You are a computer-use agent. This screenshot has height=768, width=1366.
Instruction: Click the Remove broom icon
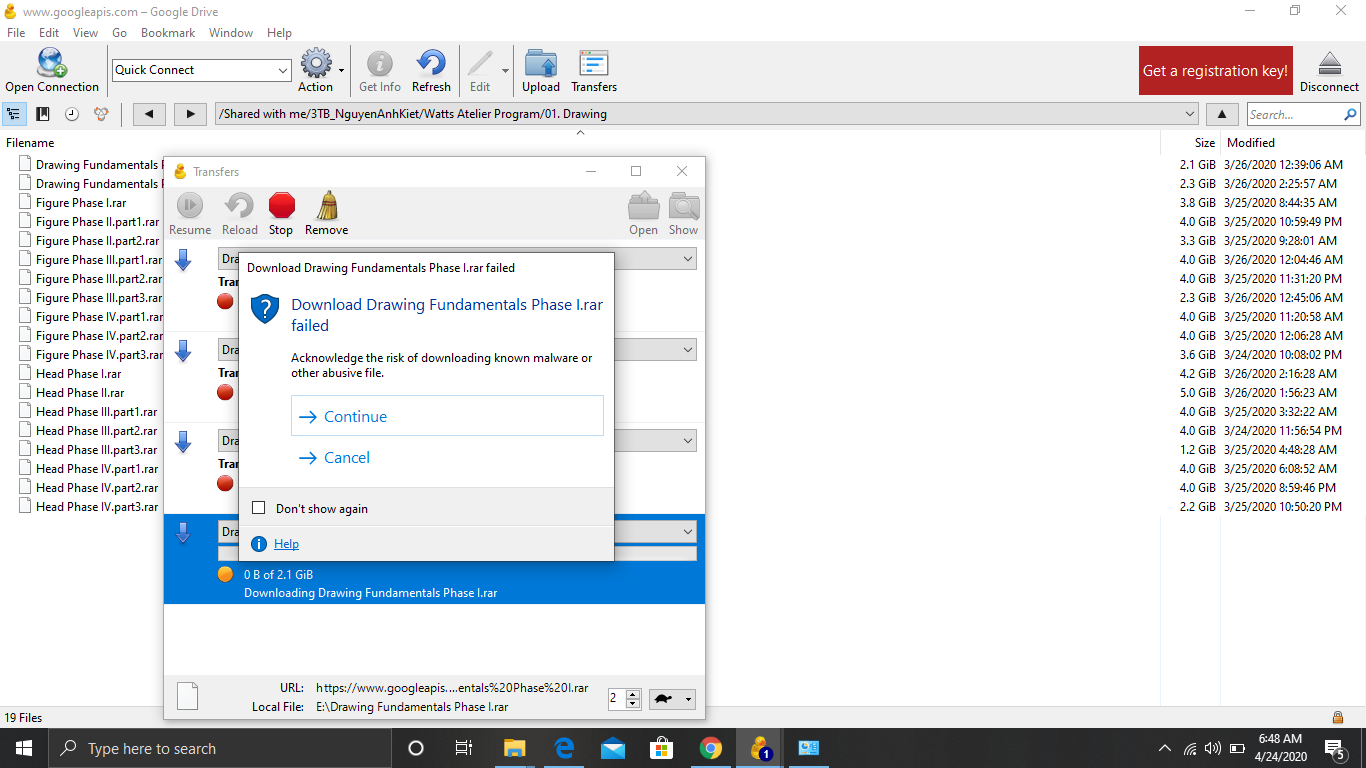click(327, 206)
